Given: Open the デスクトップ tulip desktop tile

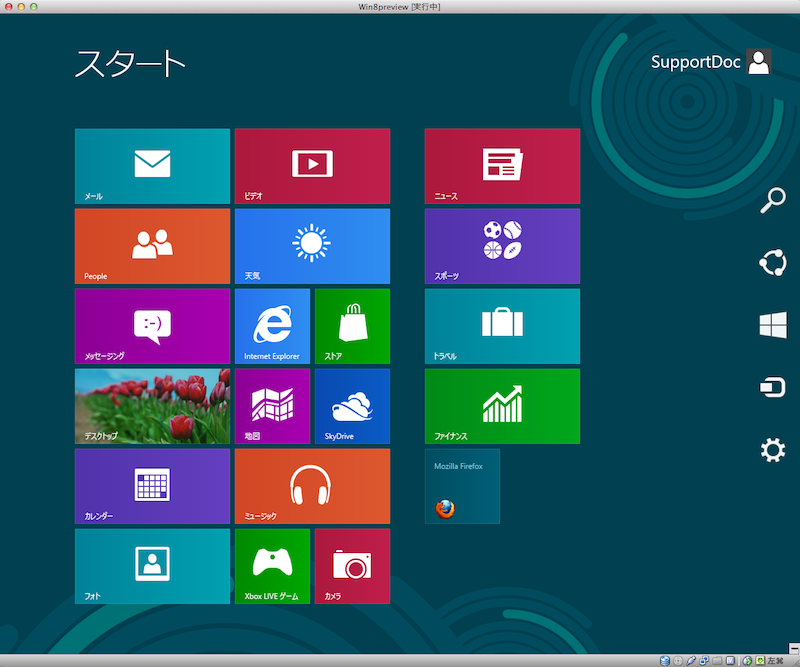Looking at the screenshot, I should tap(152, 406).
